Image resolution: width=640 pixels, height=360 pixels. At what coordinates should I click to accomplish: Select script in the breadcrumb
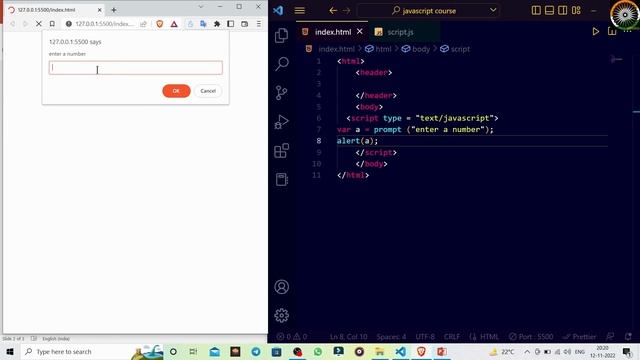tap(460, 49)
